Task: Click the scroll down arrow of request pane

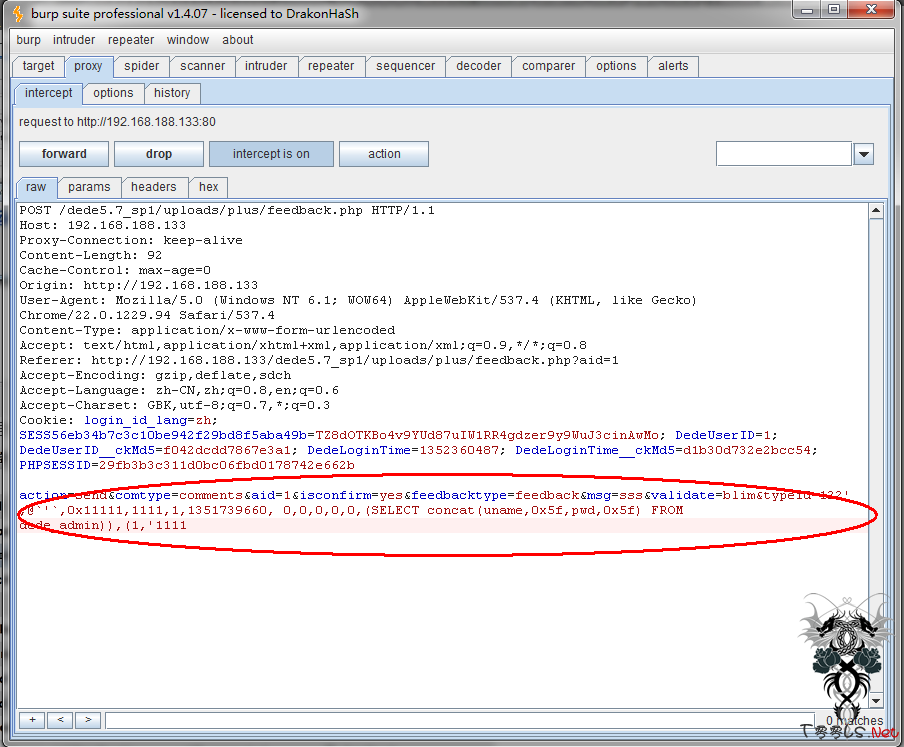Action: (876, 701)
